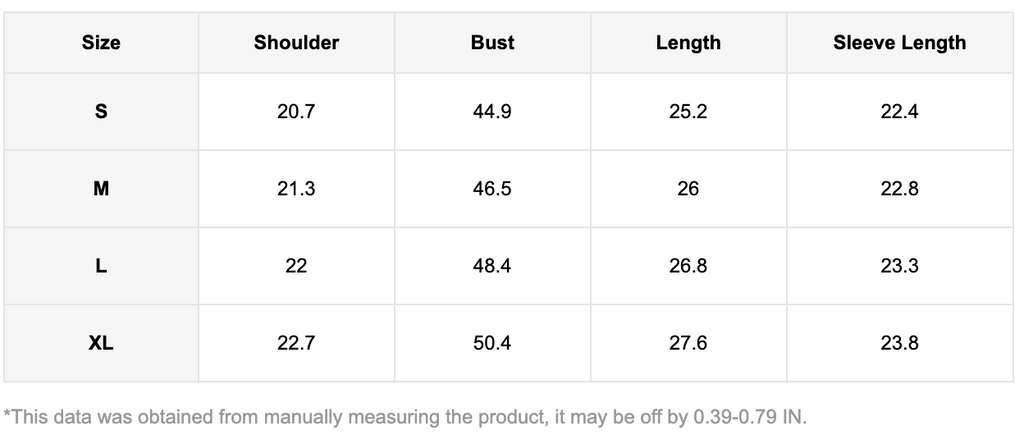1024x435 pixels.
Task: Select size M length cell showing 26
Action: (x=688, y=188)
